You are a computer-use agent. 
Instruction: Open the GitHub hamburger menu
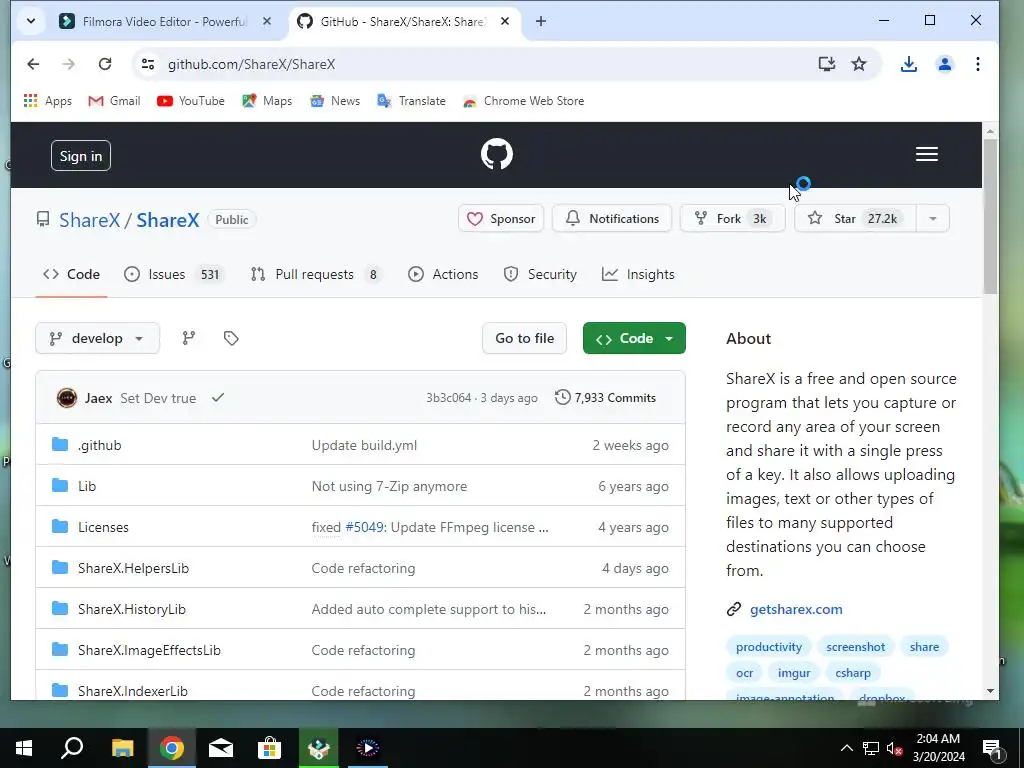[x=926, y=154]
